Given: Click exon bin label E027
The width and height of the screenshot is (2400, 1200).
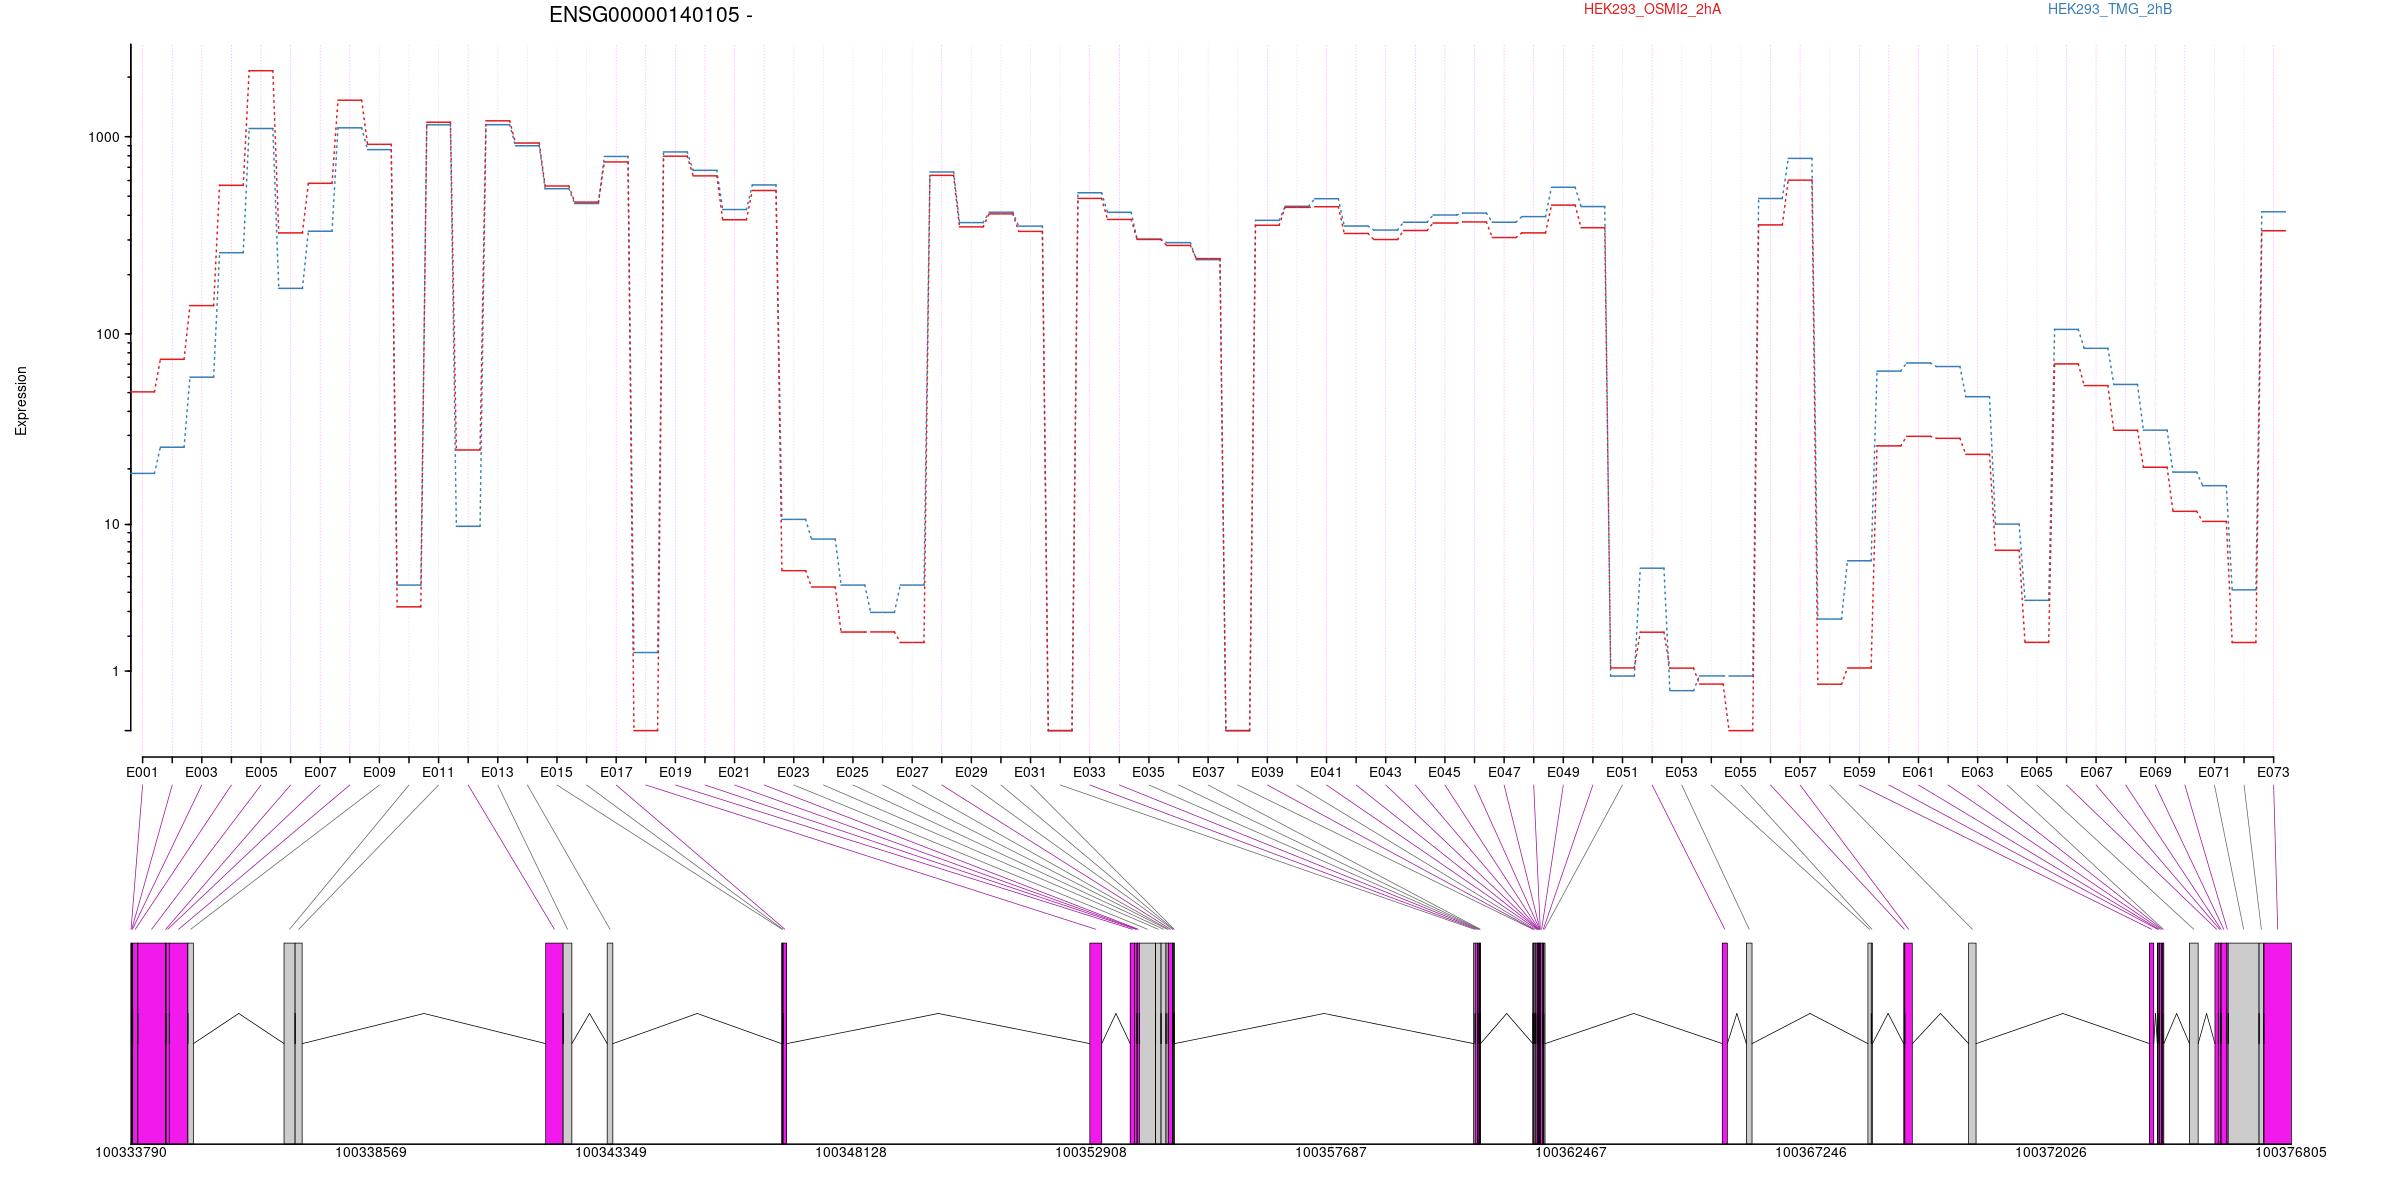Looking at the screenshot, I should (912, 772).
